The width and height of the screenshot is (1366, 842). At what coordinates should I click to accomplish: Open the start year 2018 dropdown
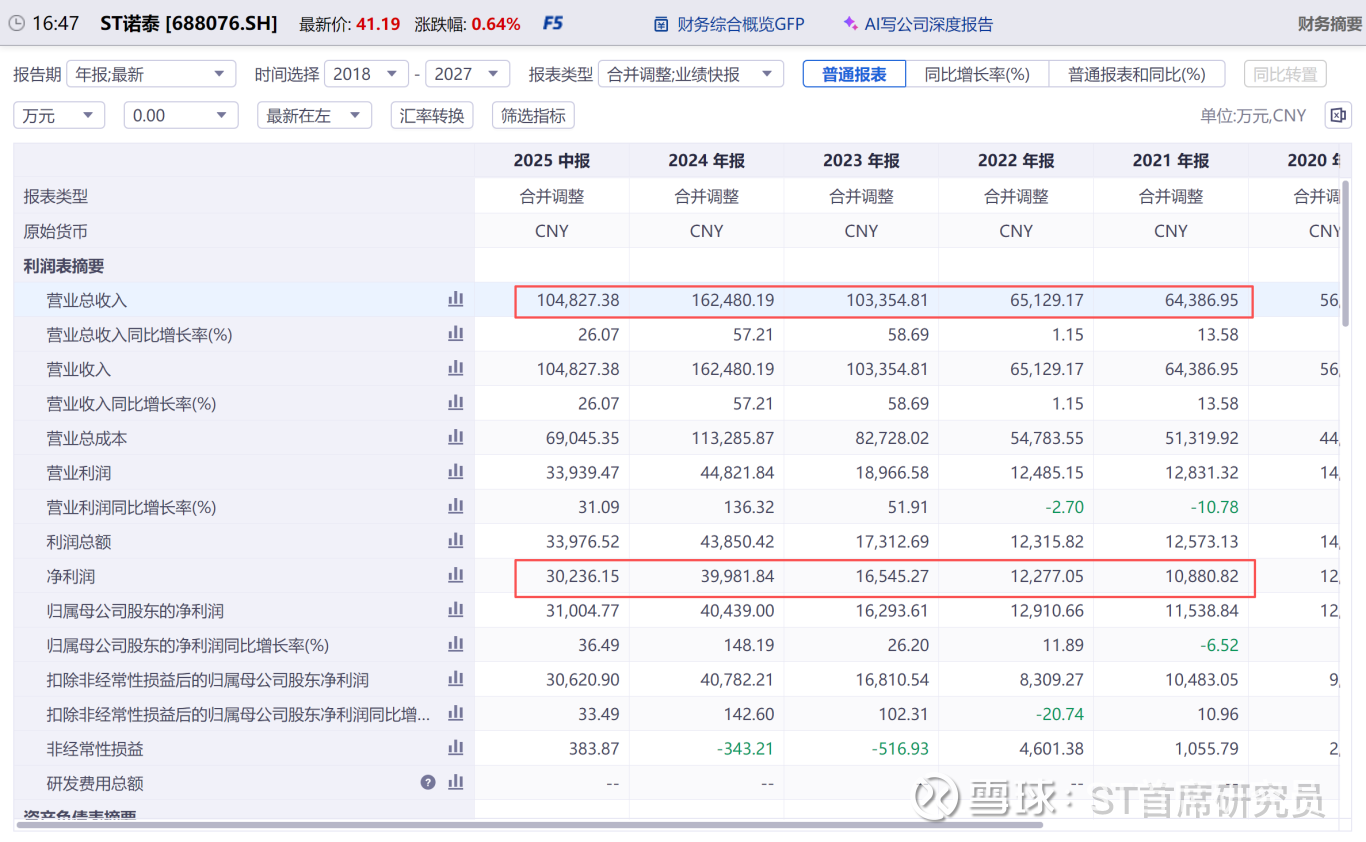[366, 74]
